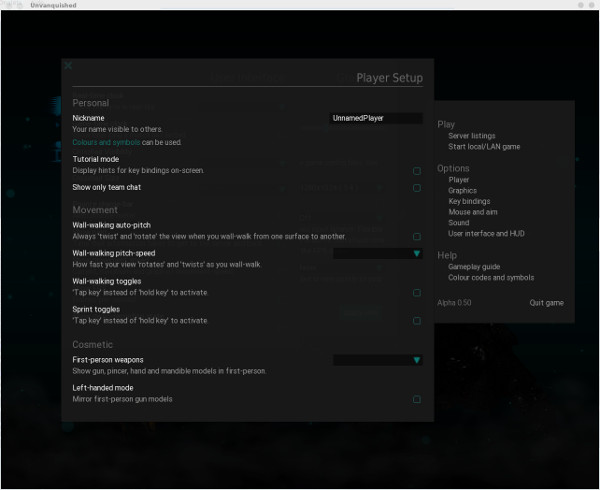Open the Wall-walking pitch-speed dropdown
This screenshot has width=600, height=490.
tap(377, 254)
